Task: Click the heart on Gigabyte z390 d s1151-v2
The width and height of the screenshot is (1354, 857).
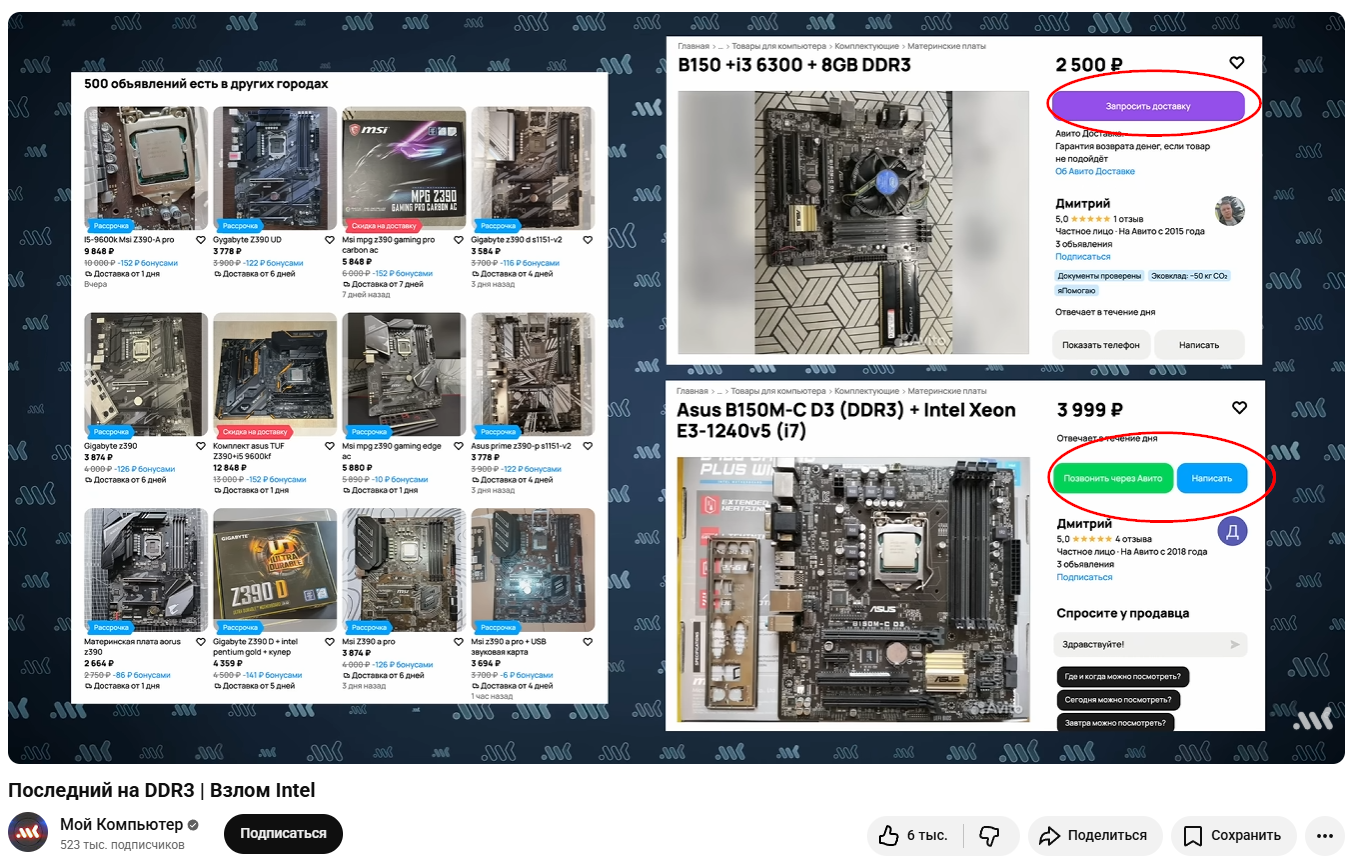Action: (588, 240)
